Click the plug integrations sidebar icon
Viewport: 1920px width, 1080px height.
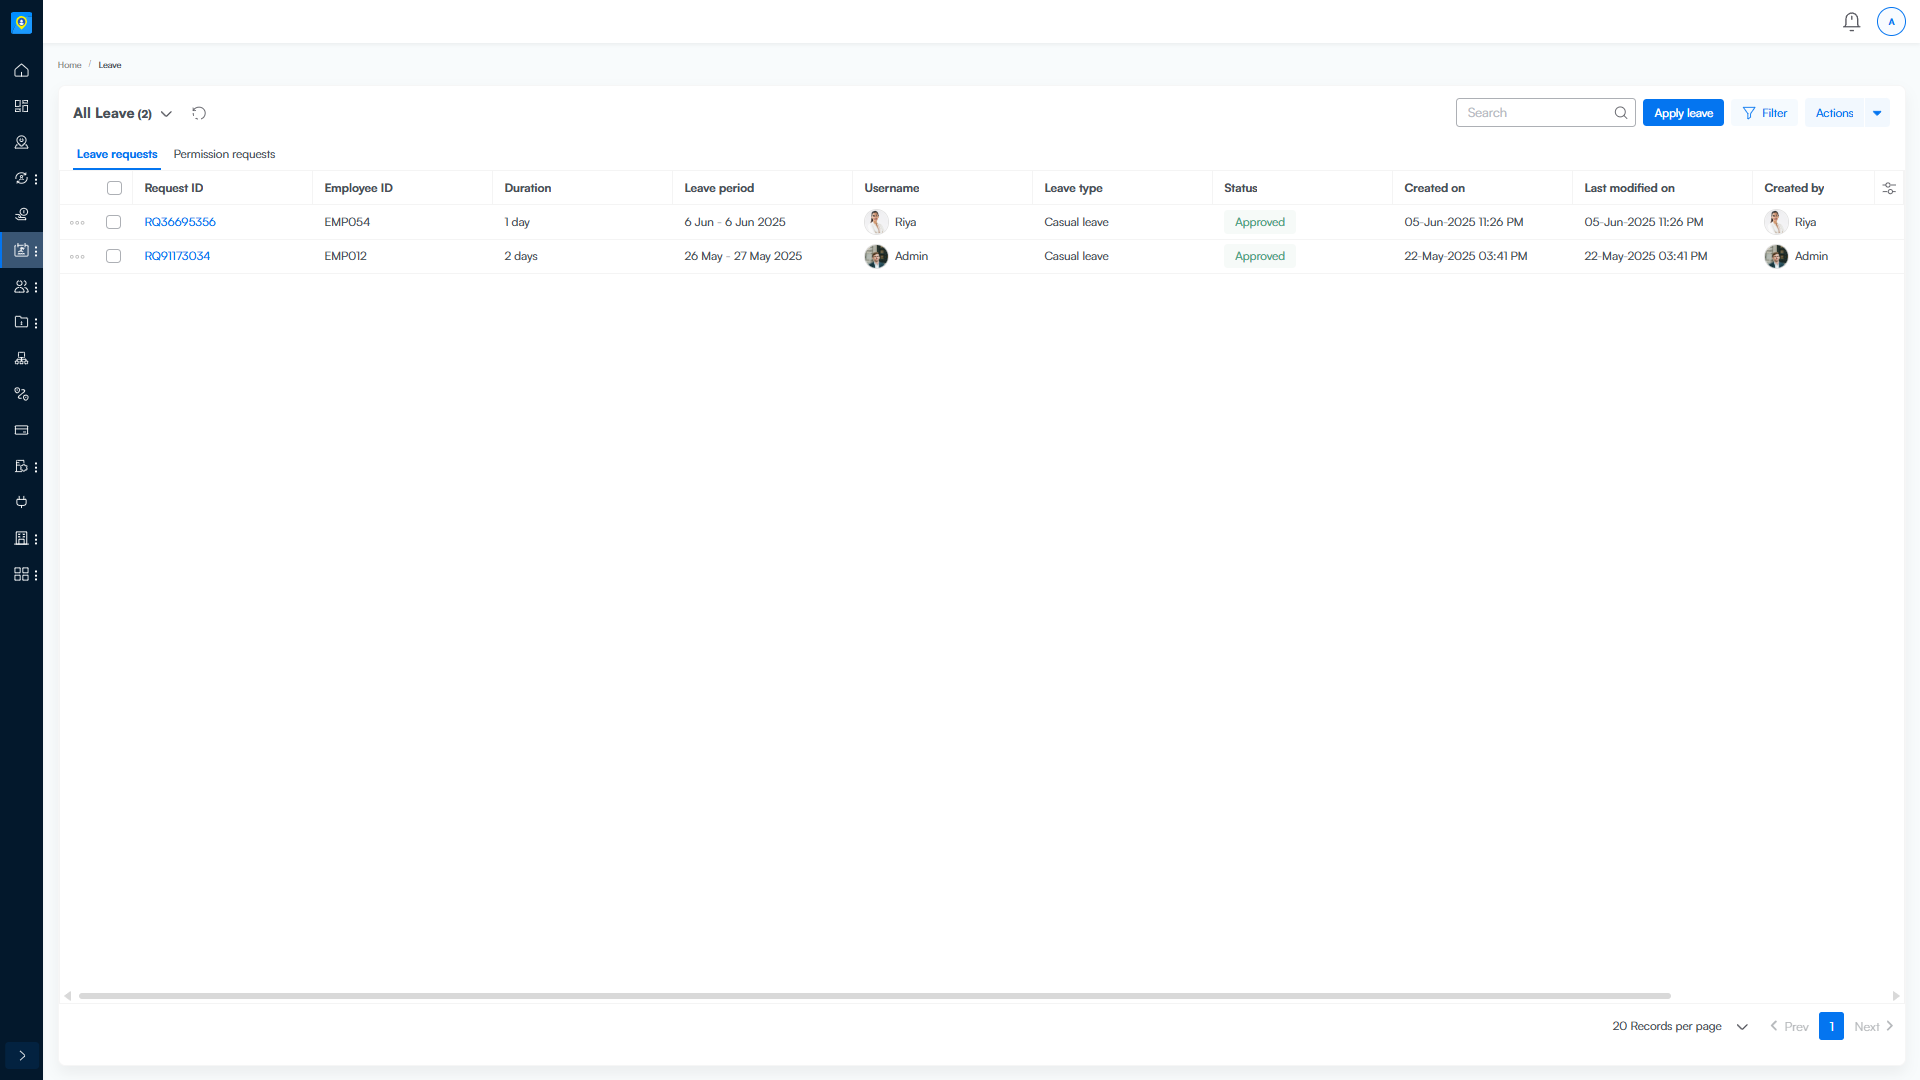(x=21, y=502)
